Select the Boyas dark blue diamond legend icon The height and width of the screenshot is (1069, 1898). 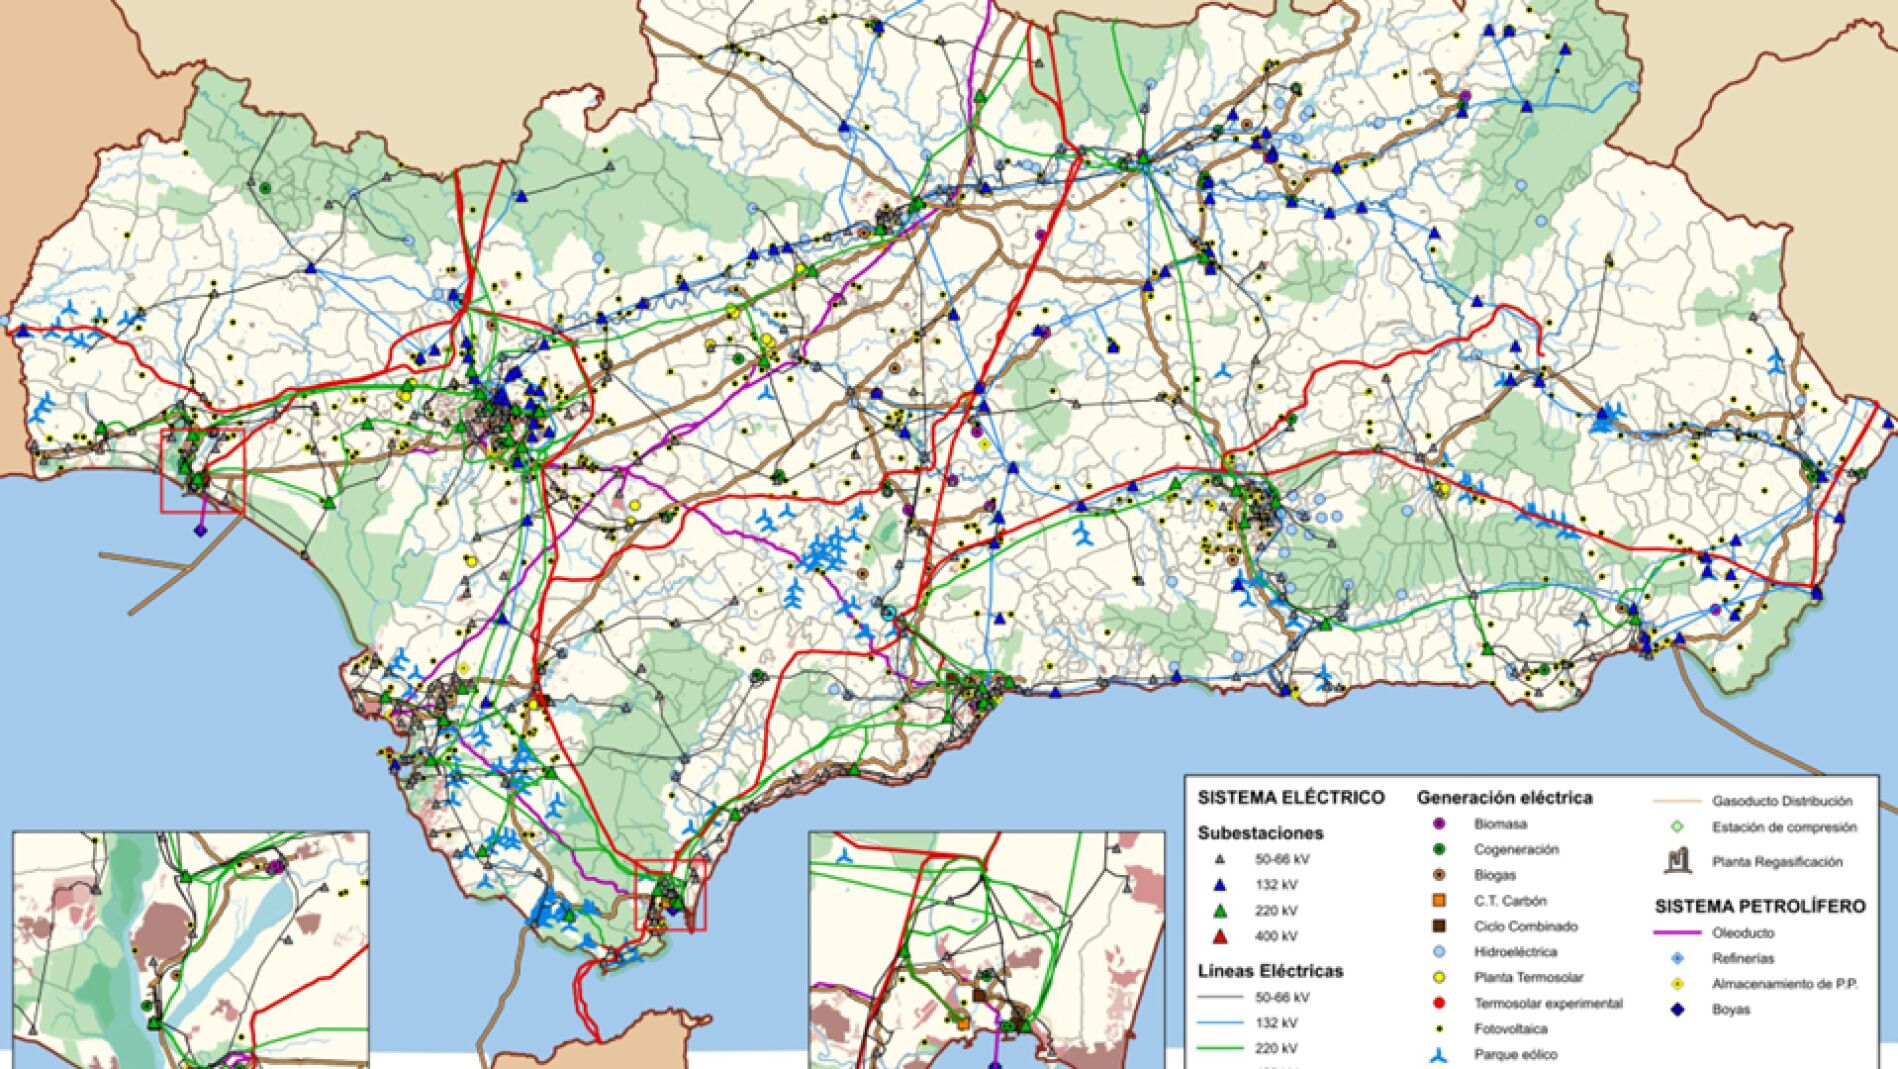pos(1677,1010)
